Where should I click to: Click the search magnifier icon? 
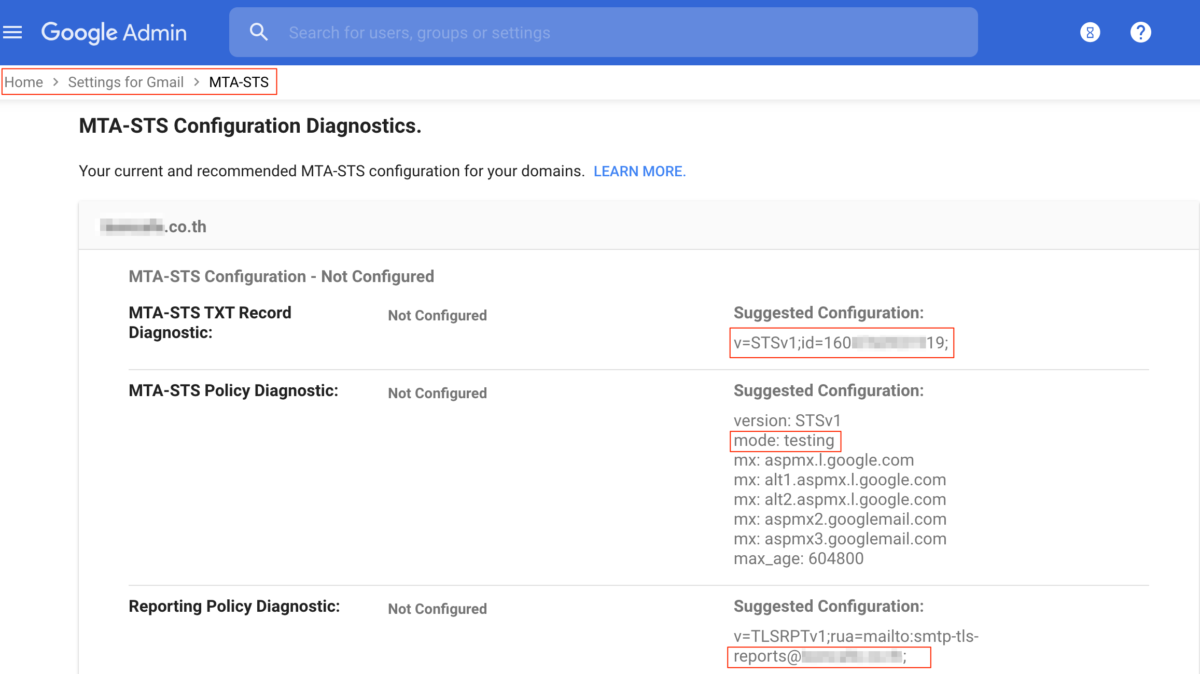click(259, 31)
